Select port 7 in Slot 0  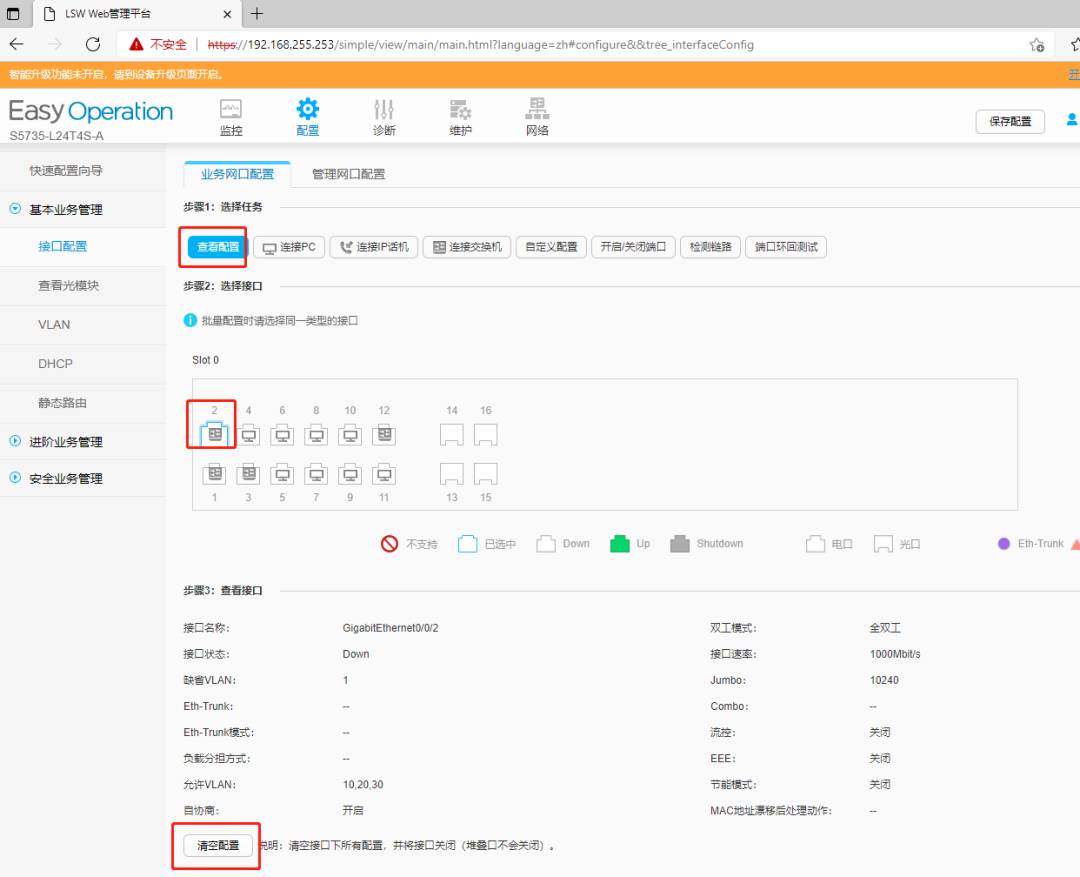[x=316, y=474]
